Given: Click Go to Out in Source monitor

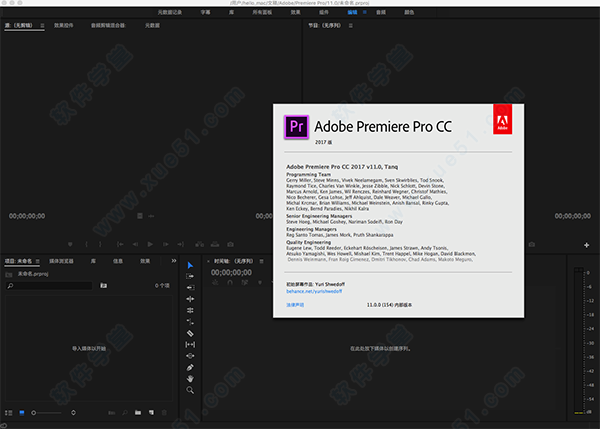Looking at the screenshot, I should coord(181,244).
